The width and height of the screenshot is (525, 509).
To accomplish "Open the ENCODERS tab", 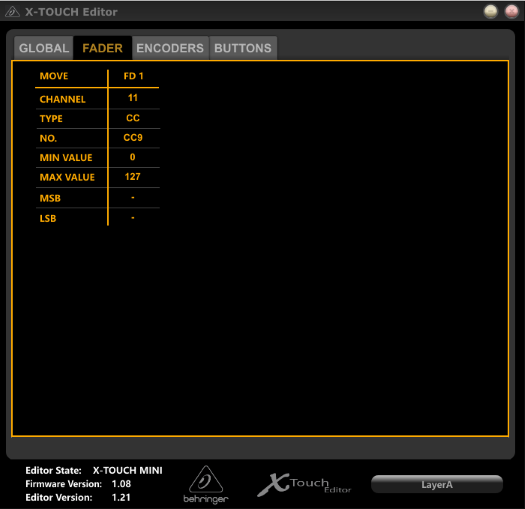I will (170, 48).
